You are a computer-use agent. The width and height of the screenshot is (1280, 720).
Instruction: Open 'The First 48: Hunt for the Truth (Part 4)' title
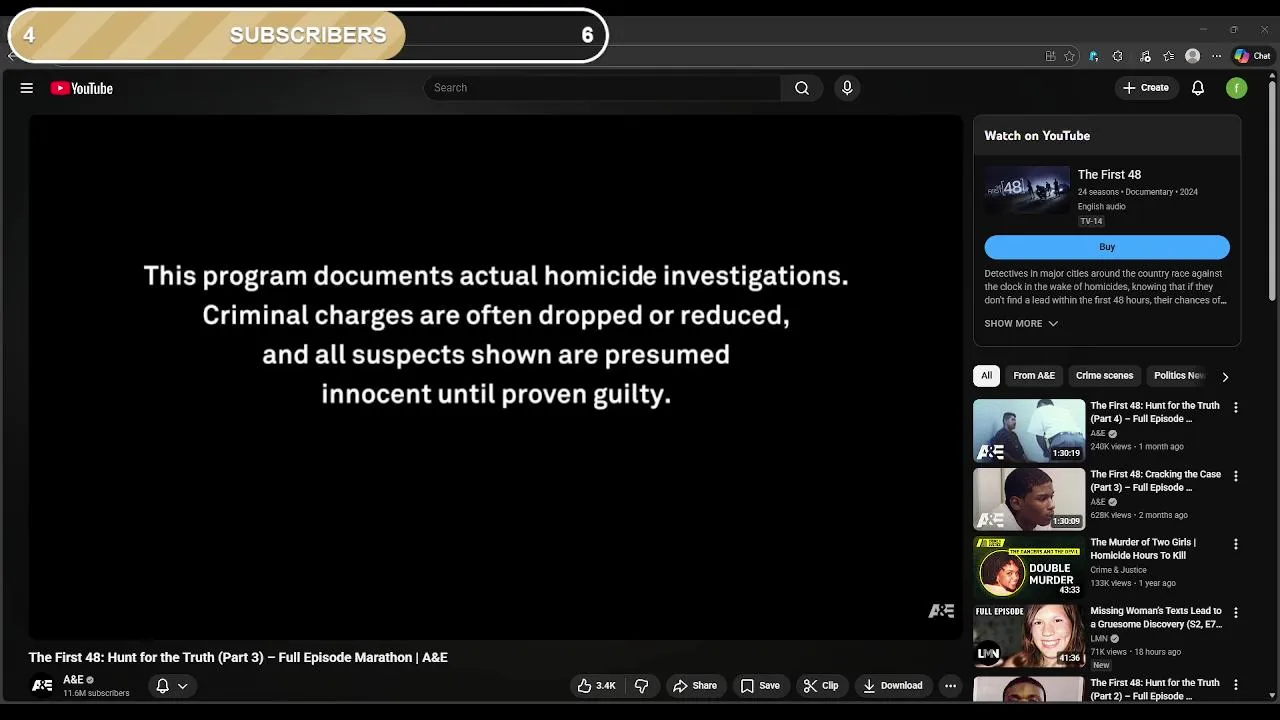[x=1155, y=412]
